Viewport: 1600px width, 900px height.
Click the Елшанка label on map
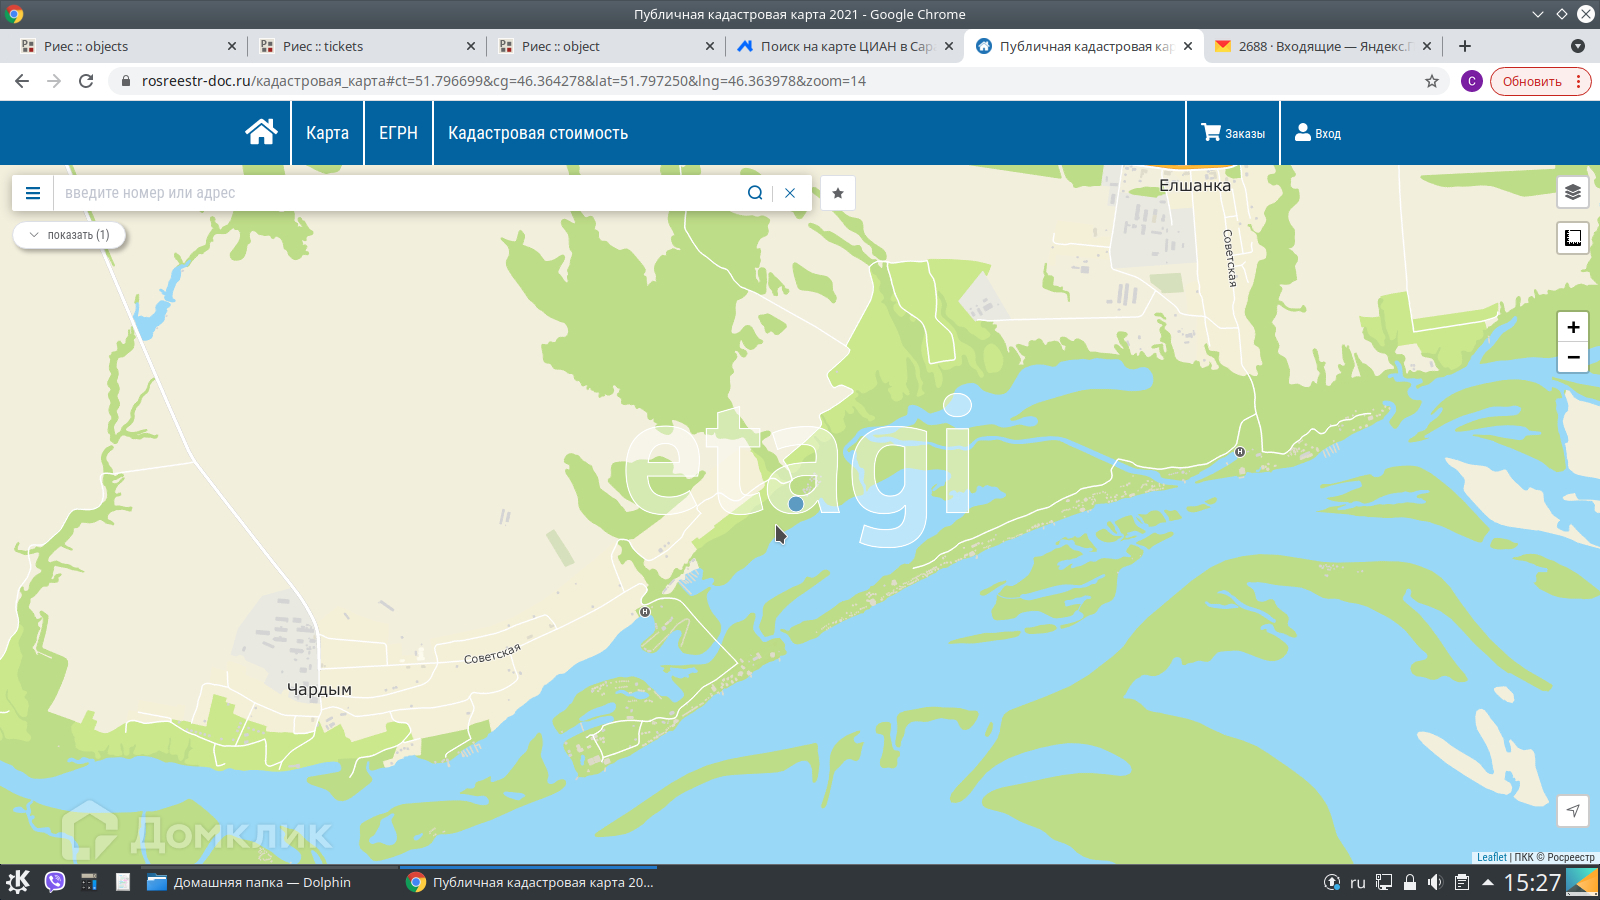pyautogui.click(x=1195, y=185)
